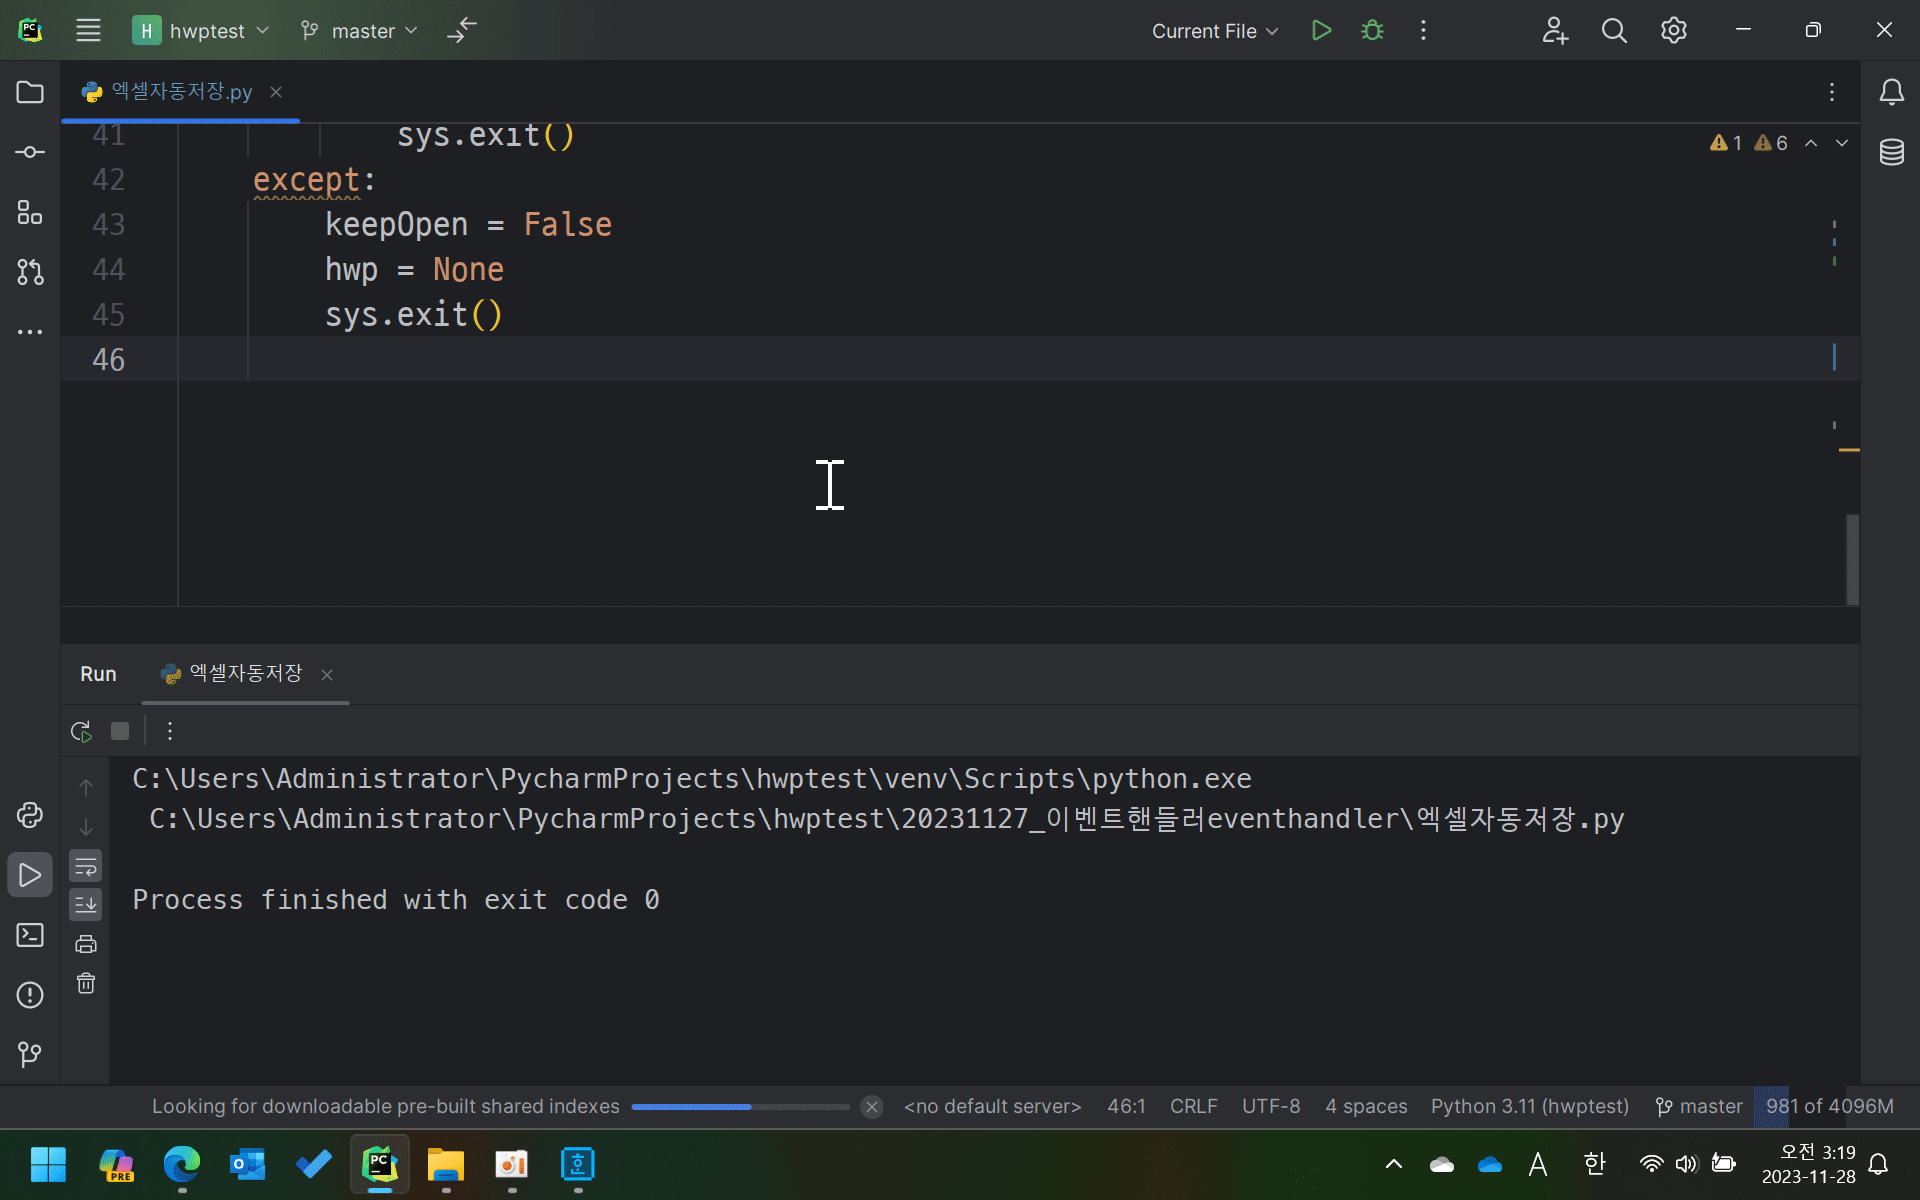Open the Database tool window
Image resolution: width=1920 pixels, height=1200 pixels.
(x=1891, y=152)
